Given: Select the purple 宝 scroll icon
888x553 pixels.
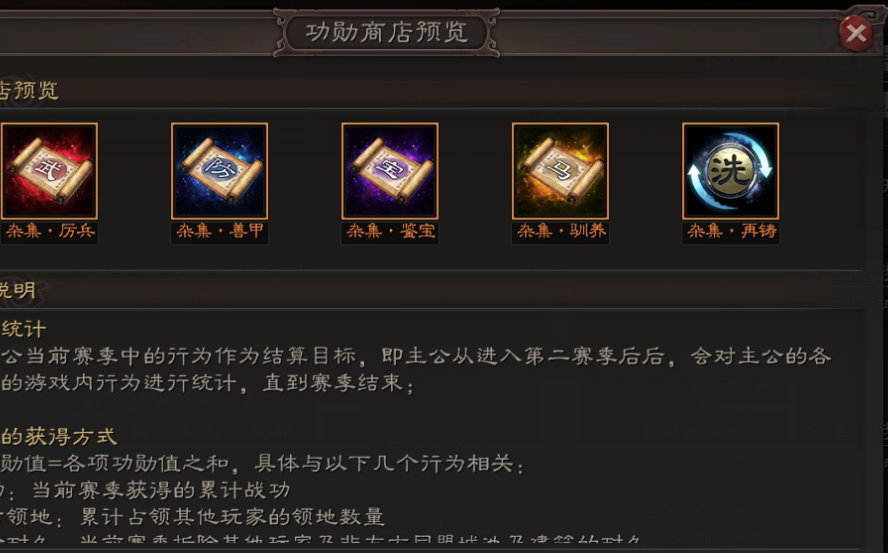Looking at the screenshot, I should 390,171.
